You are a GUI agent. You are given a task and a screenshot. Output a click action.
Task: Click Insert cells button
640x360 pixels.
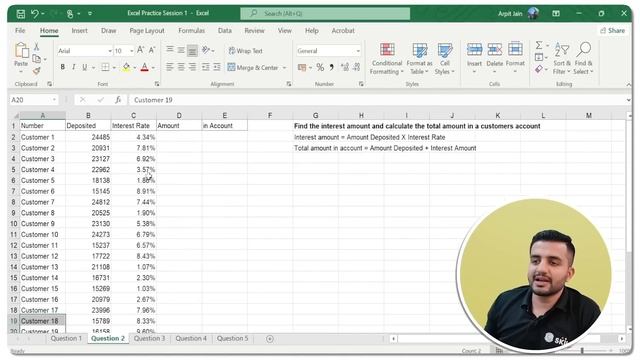pos(474,59)
